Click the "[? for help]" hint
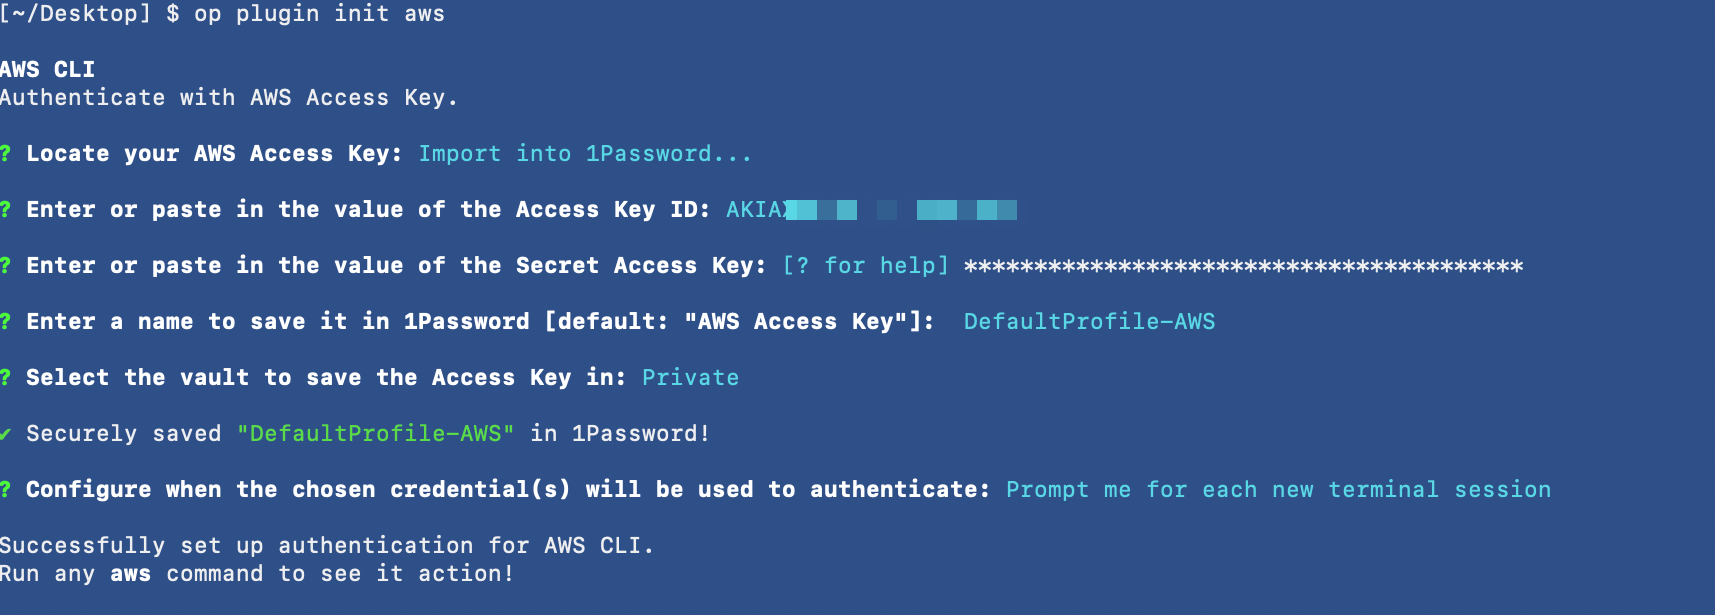The image size is (1715, 615). pos(865,266)
